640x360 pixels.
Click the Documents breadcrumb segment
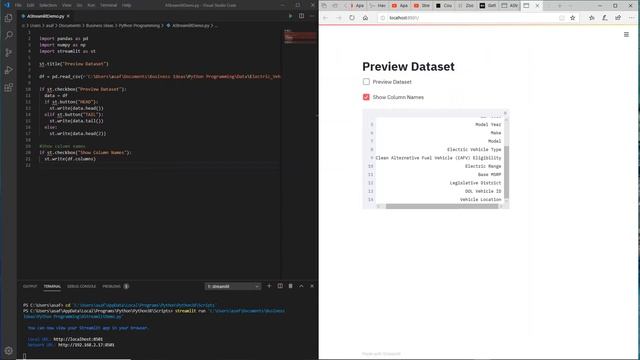tap(70, 26)
